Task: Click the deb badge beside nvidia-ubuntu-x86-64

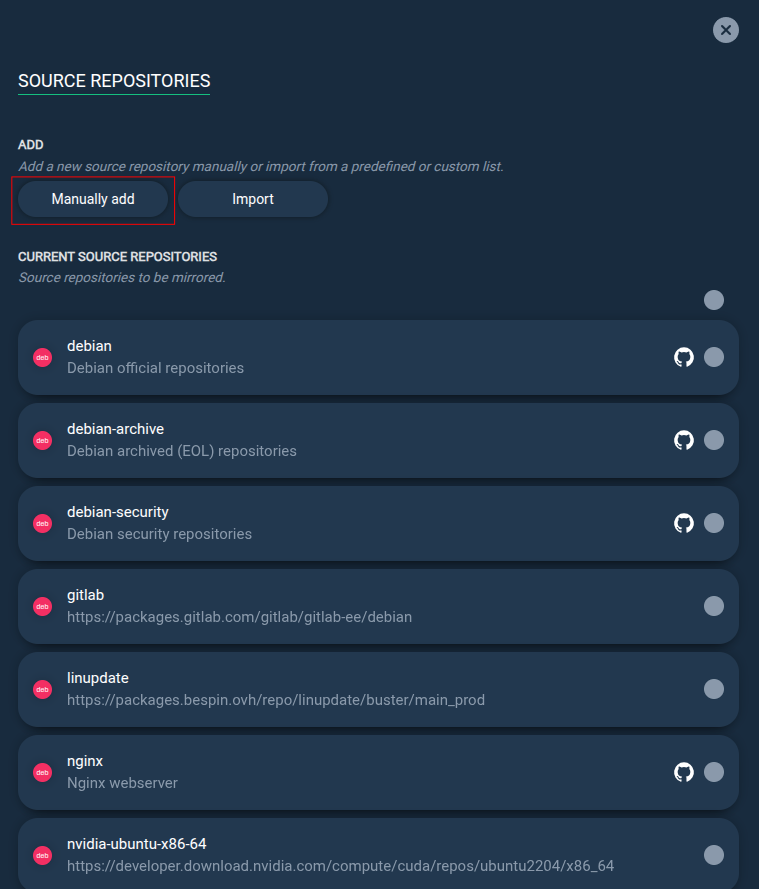Action: [43, 855]
